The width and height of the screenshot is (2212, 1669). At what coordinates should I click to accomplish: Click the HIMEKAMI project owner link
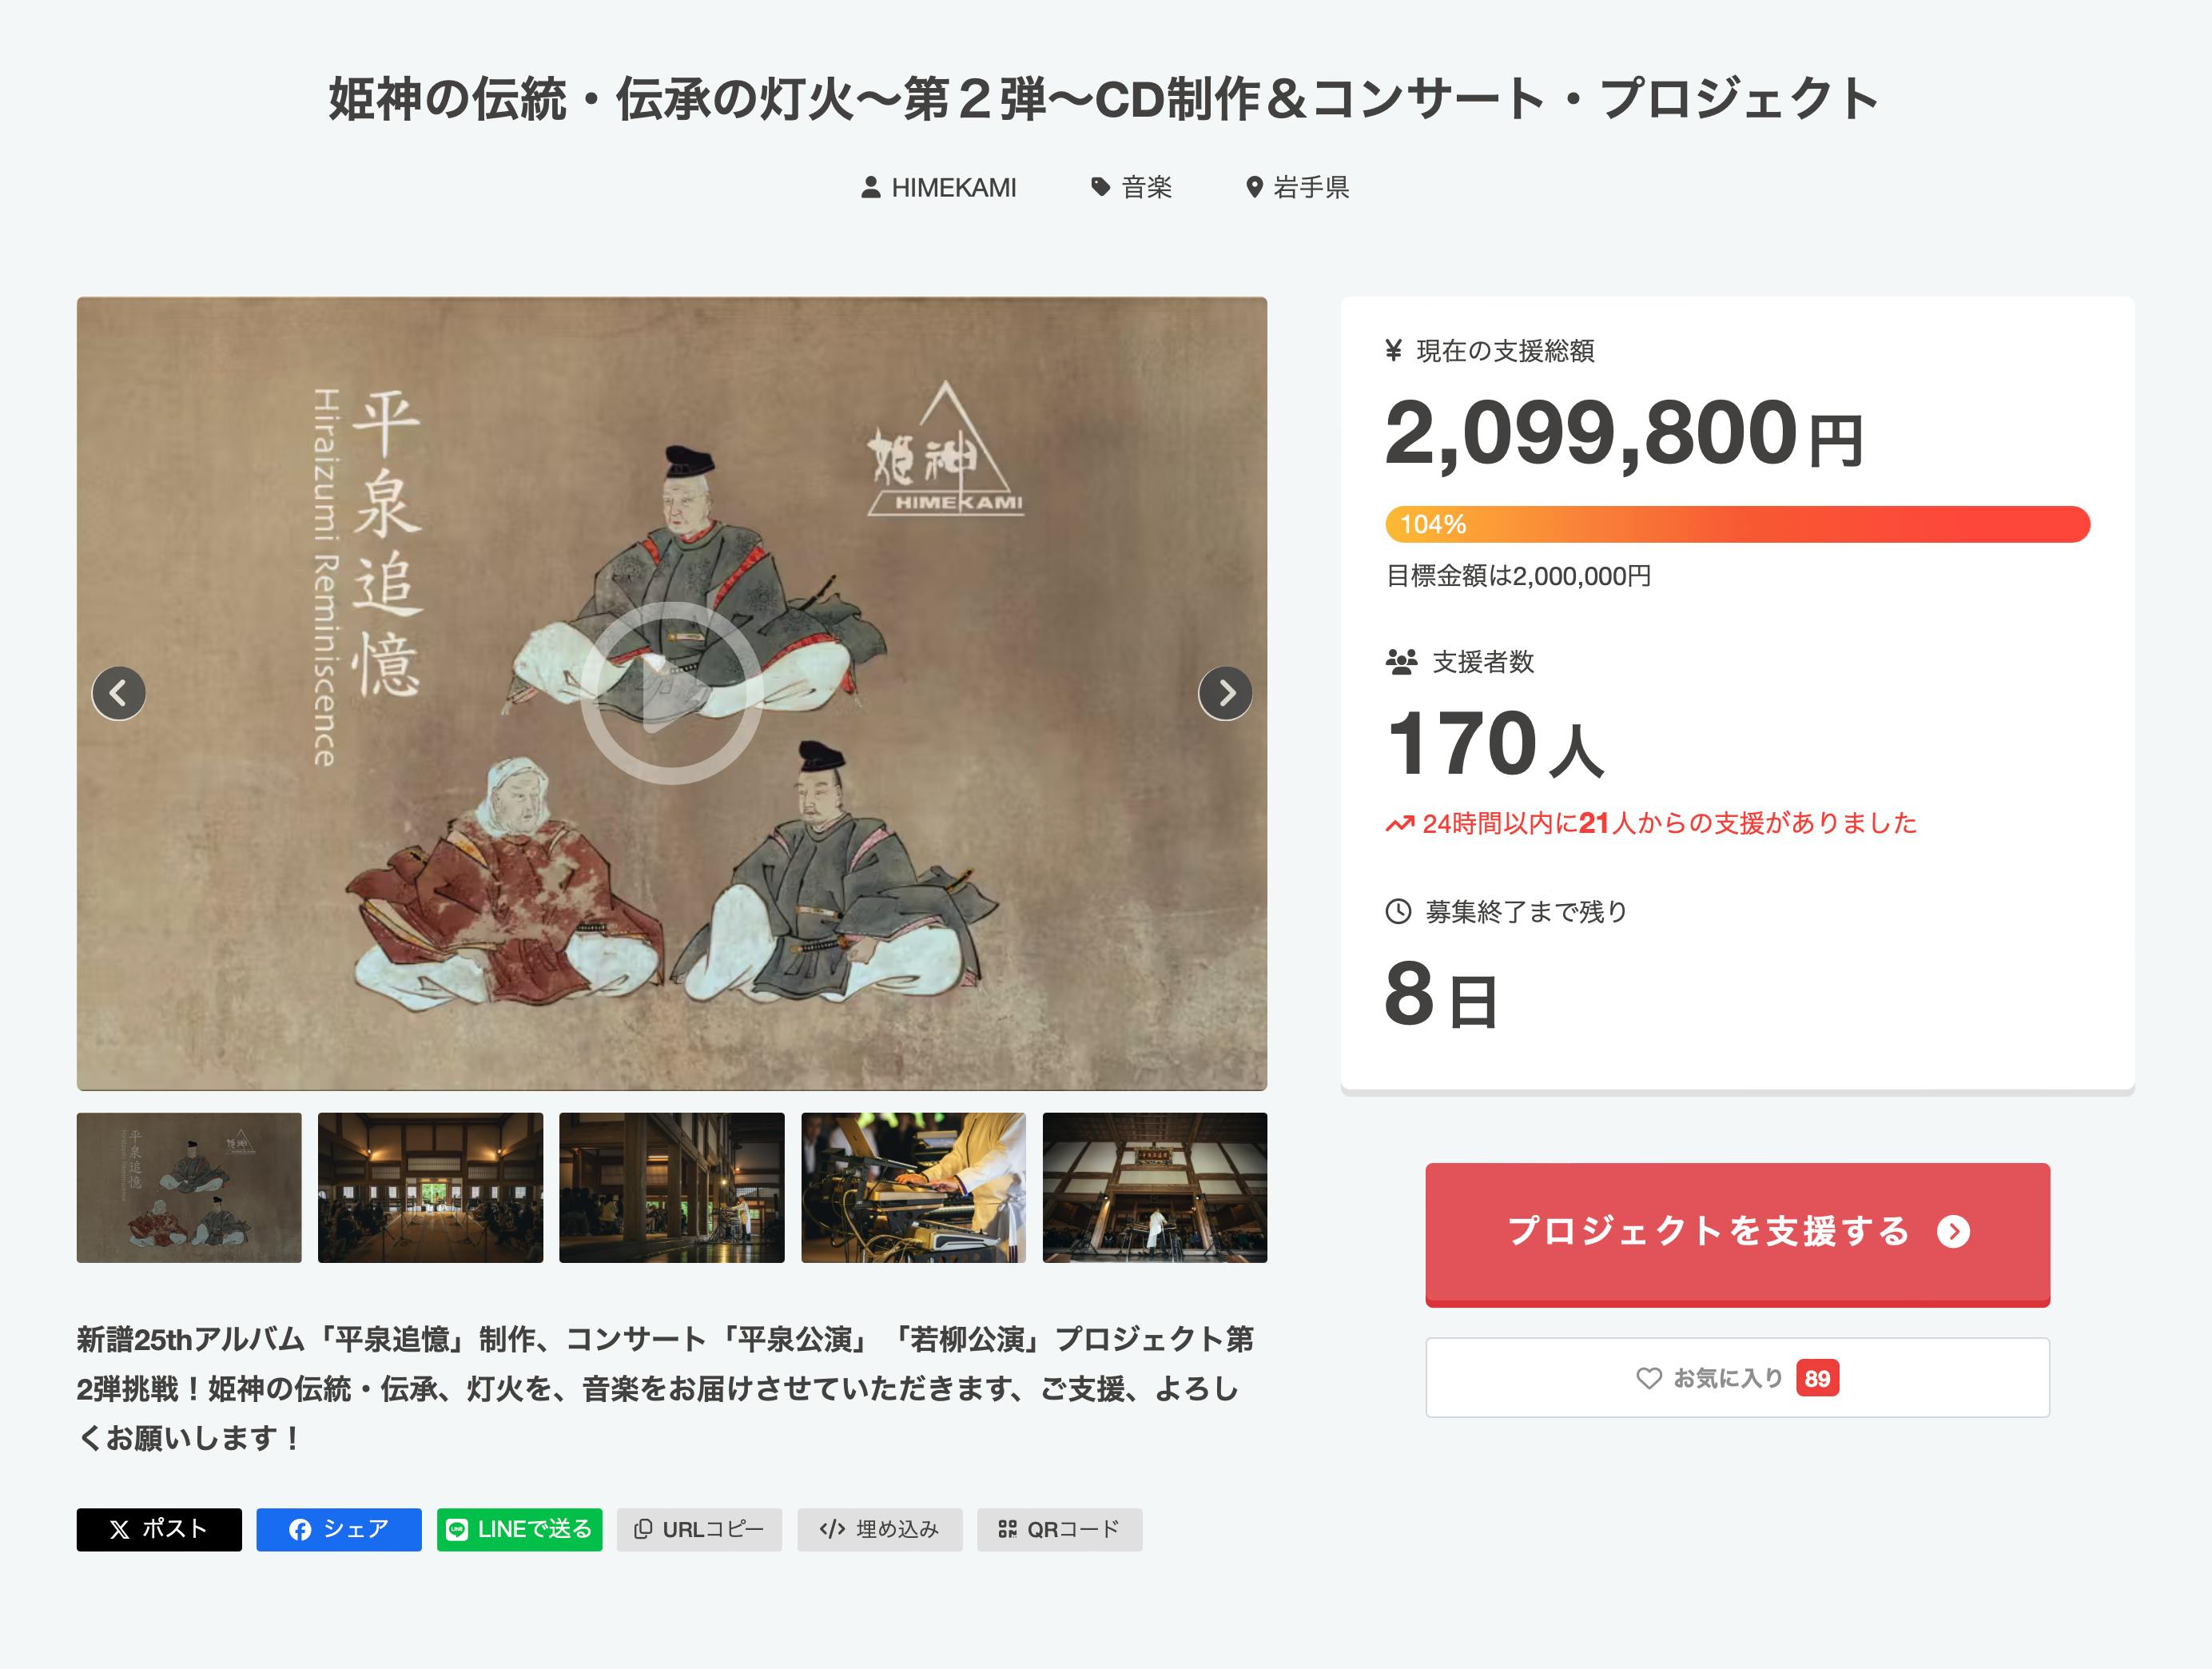coord(939,188)
